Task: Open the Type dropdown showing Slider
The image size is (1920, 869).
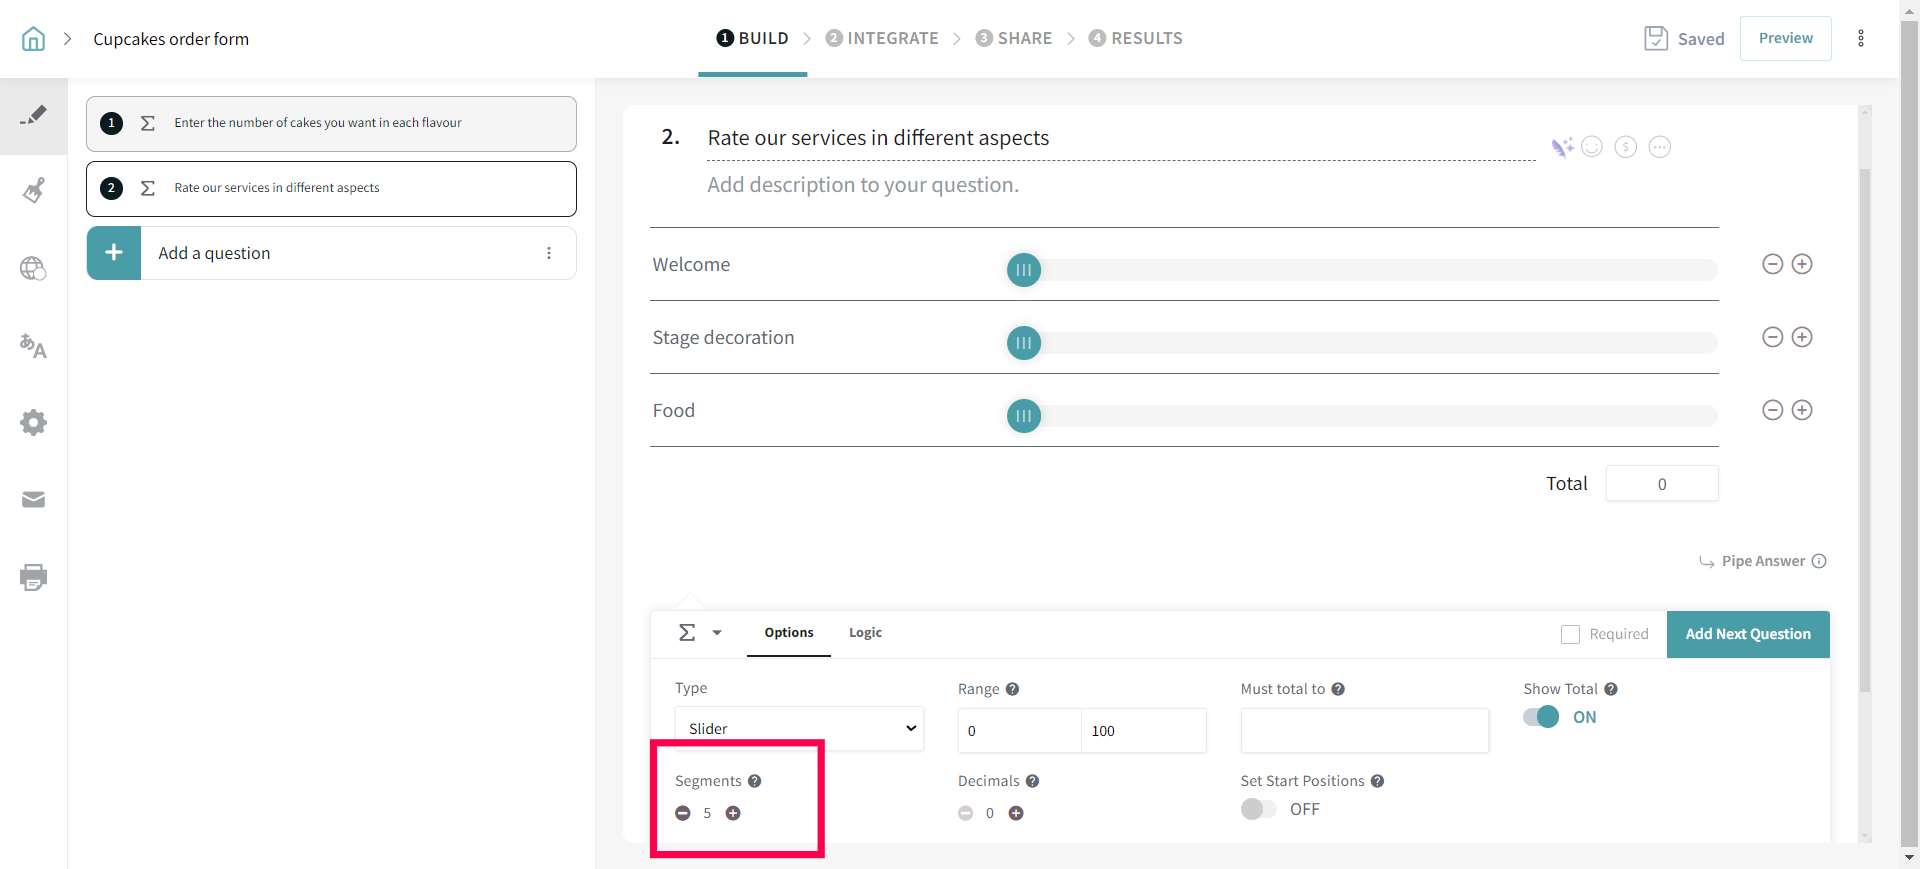Action: coord(799,728)
